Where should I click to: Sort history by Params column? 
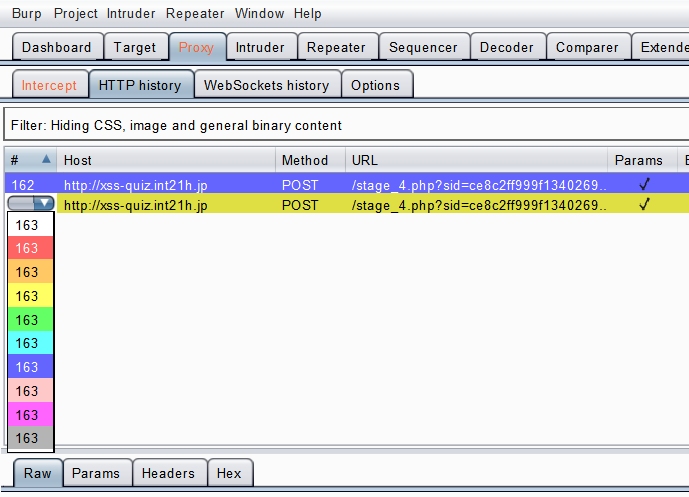coord(642,160)
